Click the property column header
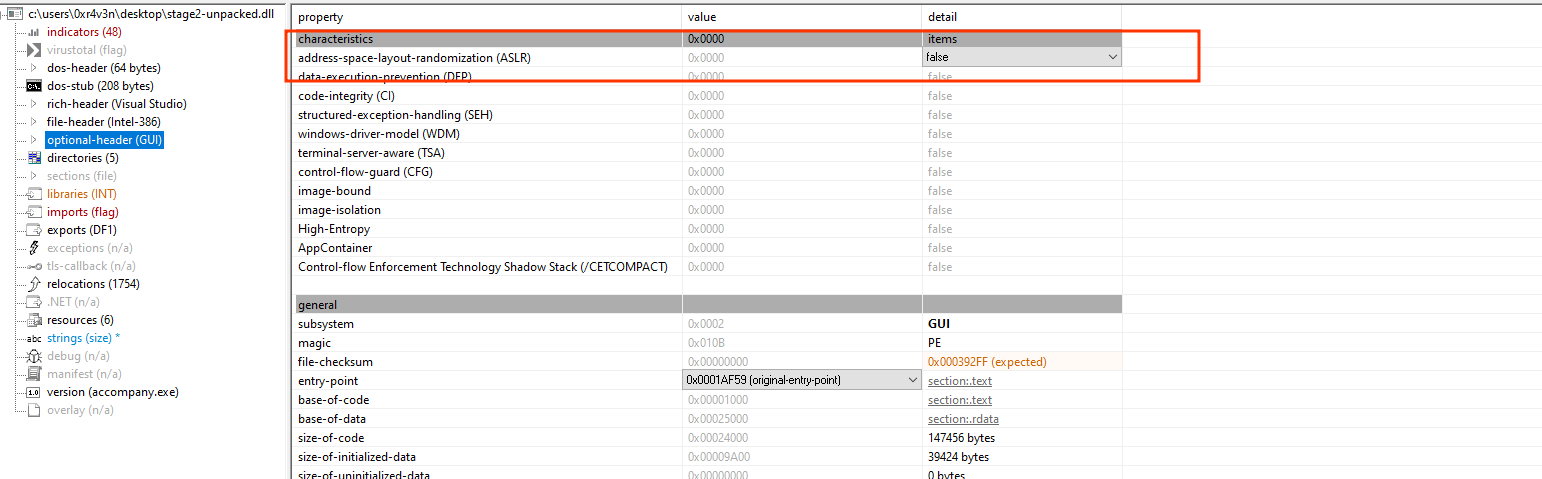 (x=320, y=17)
